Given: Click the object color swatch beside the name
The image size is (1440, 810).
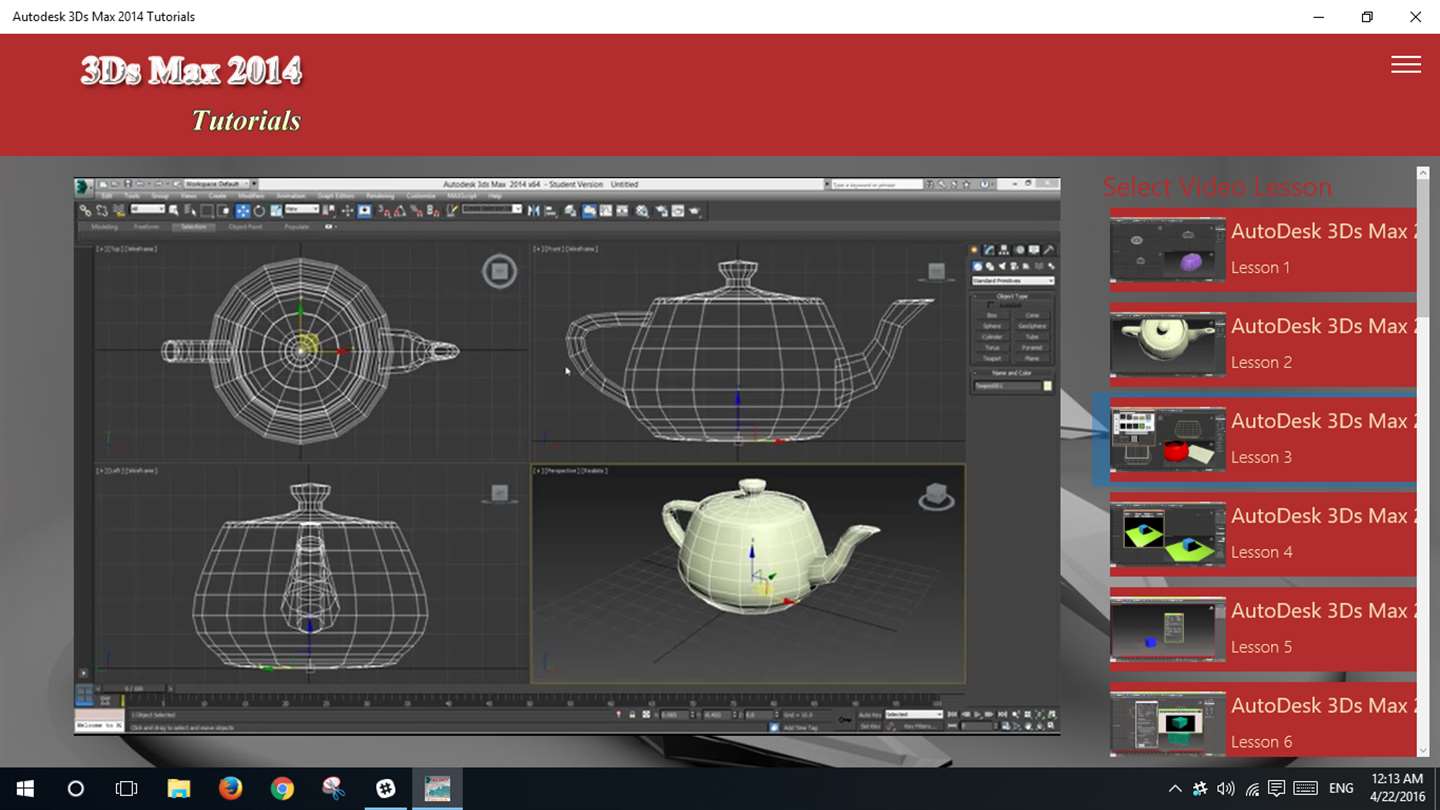Looking at the screenshot, I should 1048,386.
